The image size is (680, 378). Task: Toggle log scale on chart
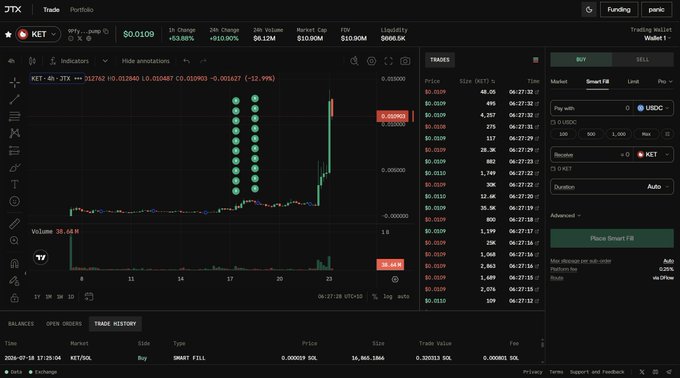388,297
